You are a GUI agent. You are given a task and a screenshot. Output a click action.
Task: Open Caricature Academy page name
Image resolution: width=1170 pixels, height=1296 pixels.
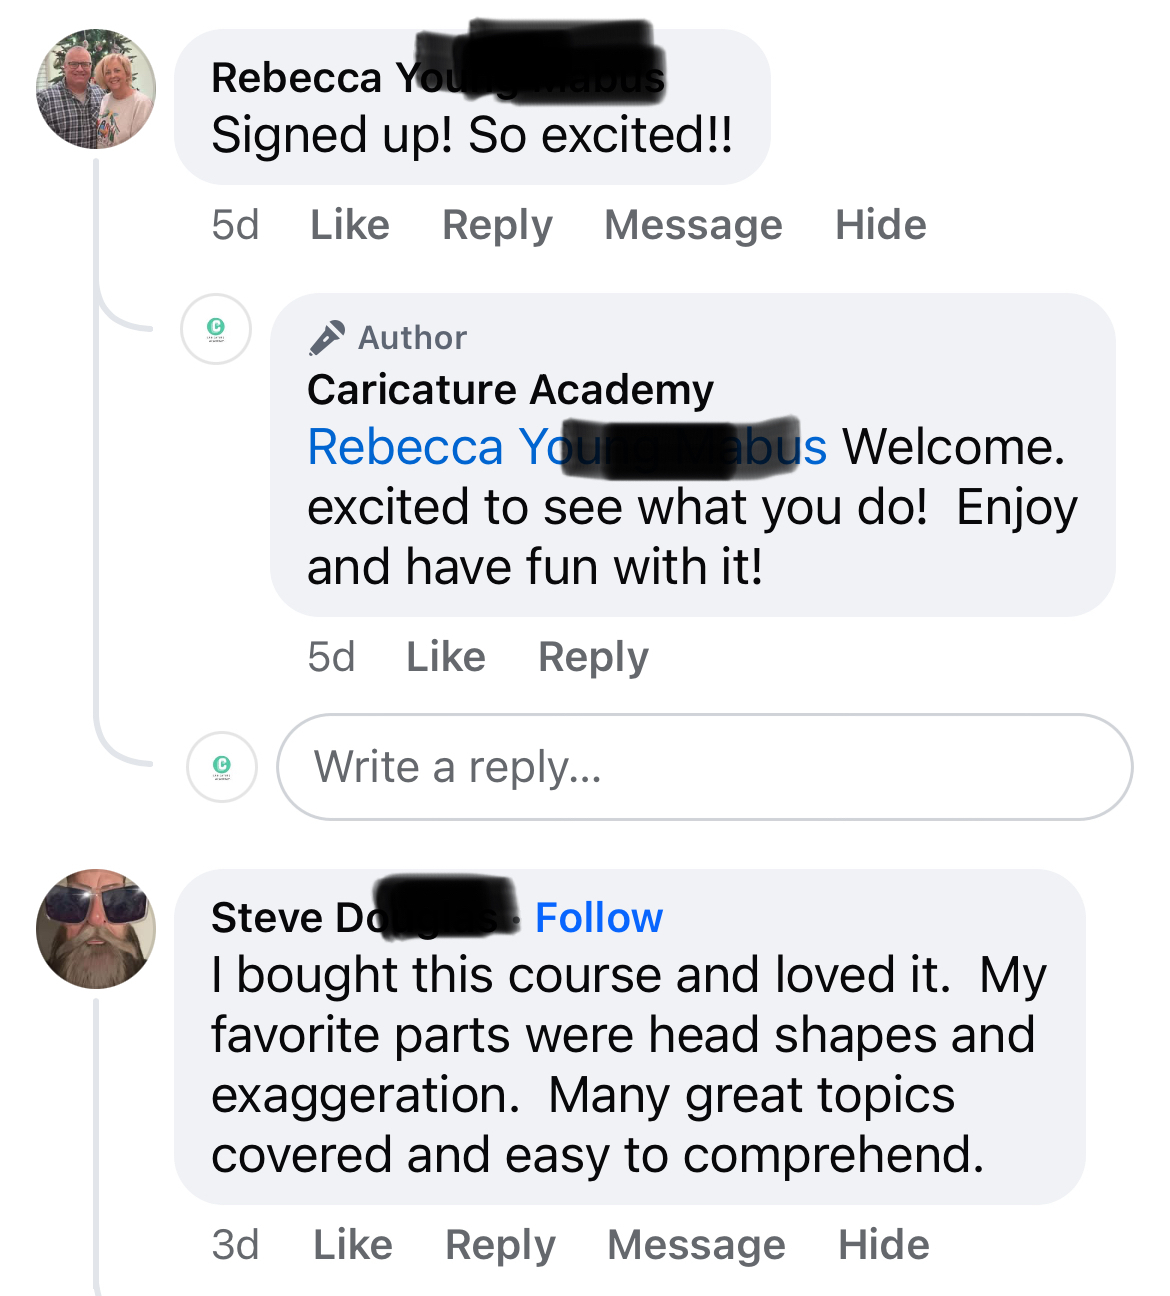point(510,389)
